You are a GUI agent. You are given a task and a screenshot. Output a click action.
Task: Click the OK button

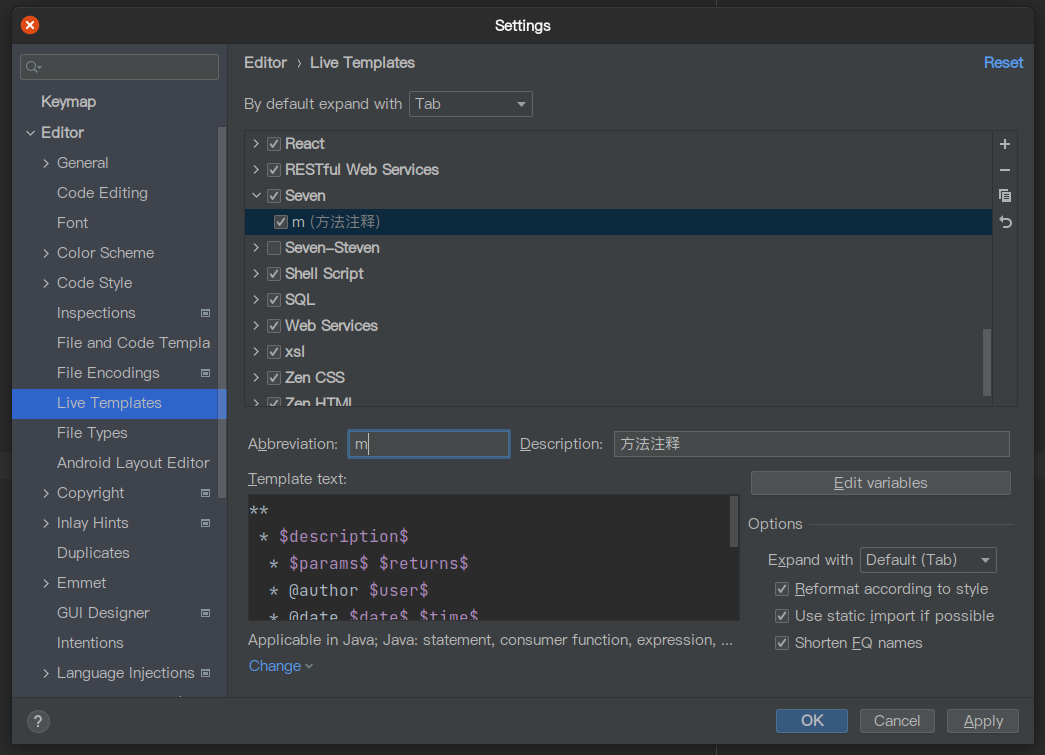coord(812,721)
